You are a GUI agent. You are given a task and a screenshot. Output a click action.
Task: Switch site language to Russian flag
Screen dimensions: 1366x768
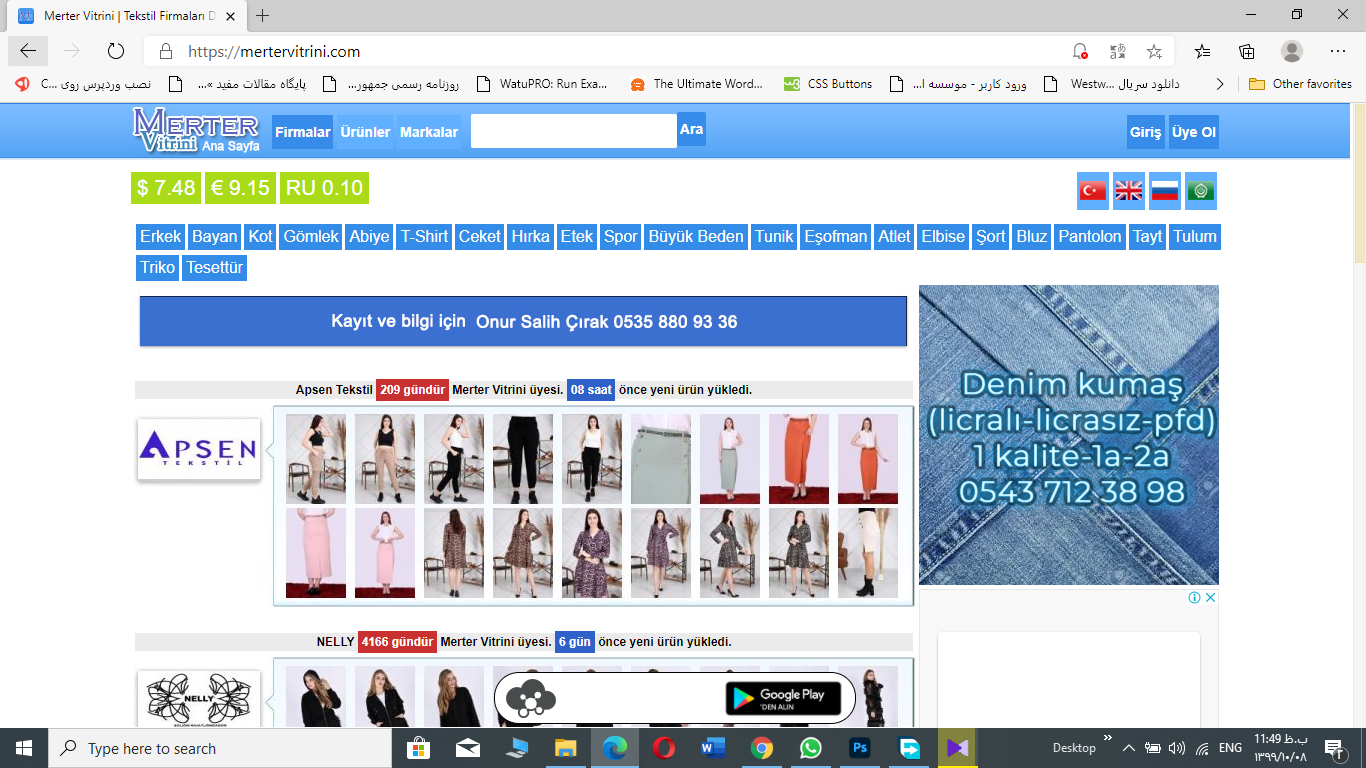[x=1165, y=191]
